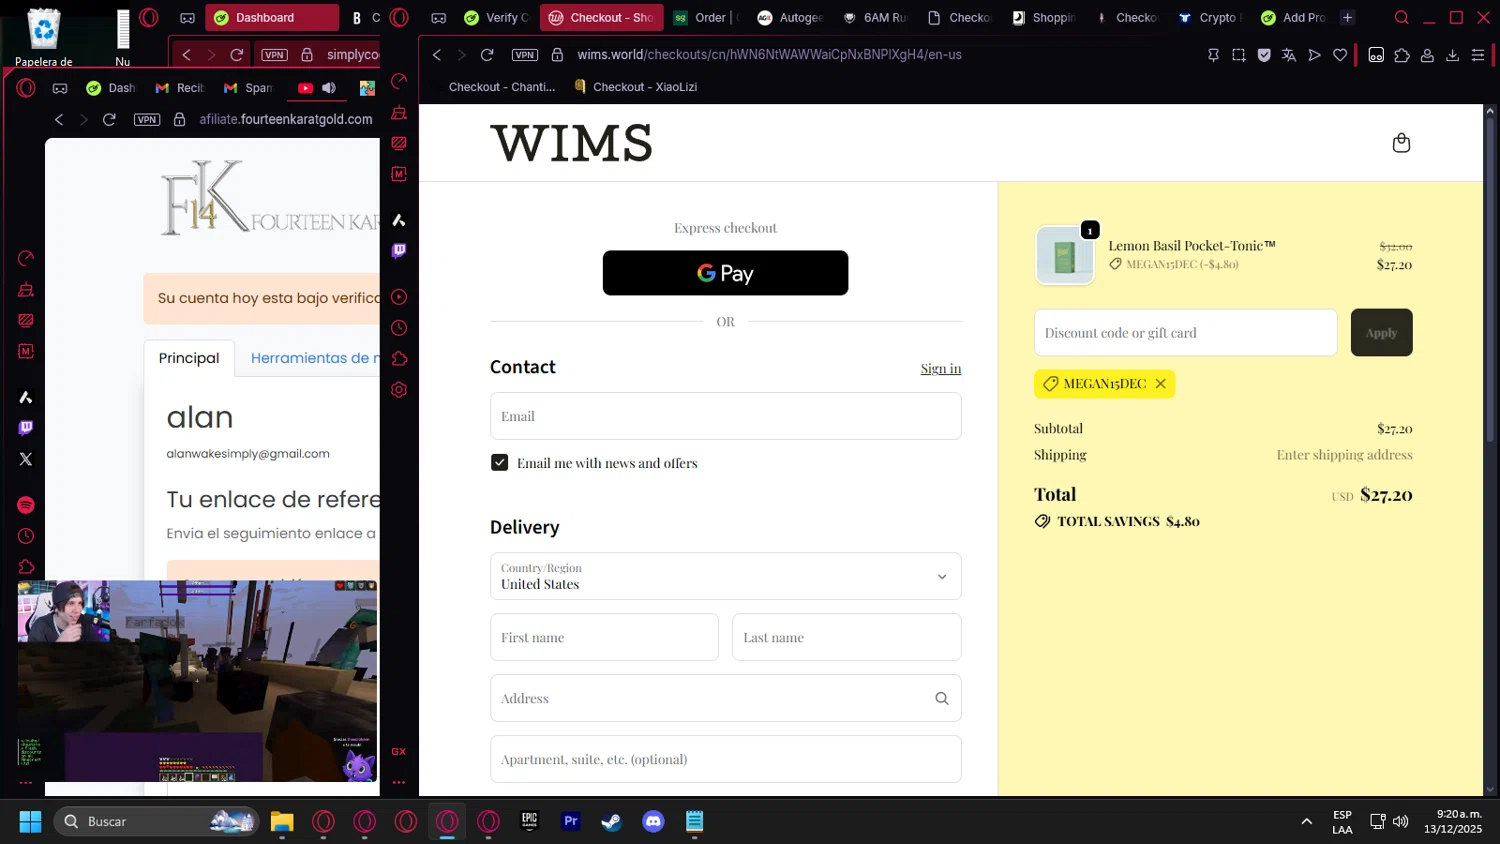
Task: Click the floating Minecraft stream video
Action: coord(197,681)
